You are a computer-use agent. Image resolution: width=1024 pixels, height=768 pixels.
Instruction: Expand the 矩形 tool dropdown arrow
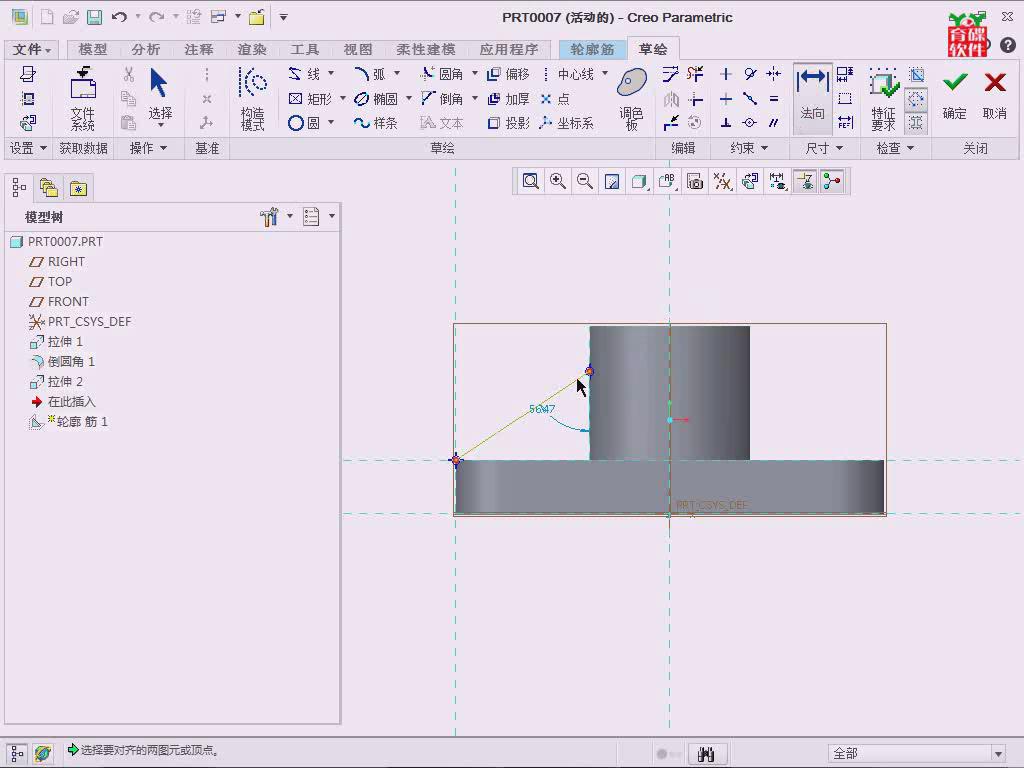click(x=343, y=98)
